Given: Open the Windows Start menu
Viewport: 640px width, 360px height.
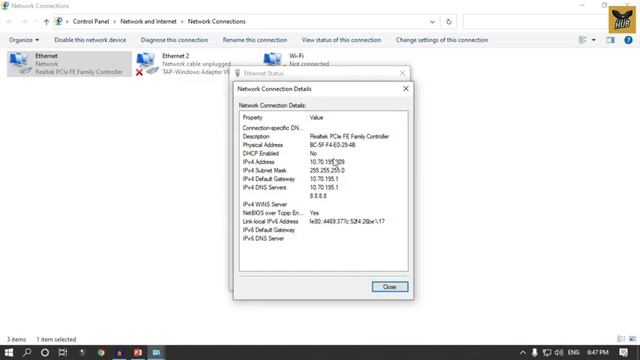Looking at the screenshot, I should point(9,352).
